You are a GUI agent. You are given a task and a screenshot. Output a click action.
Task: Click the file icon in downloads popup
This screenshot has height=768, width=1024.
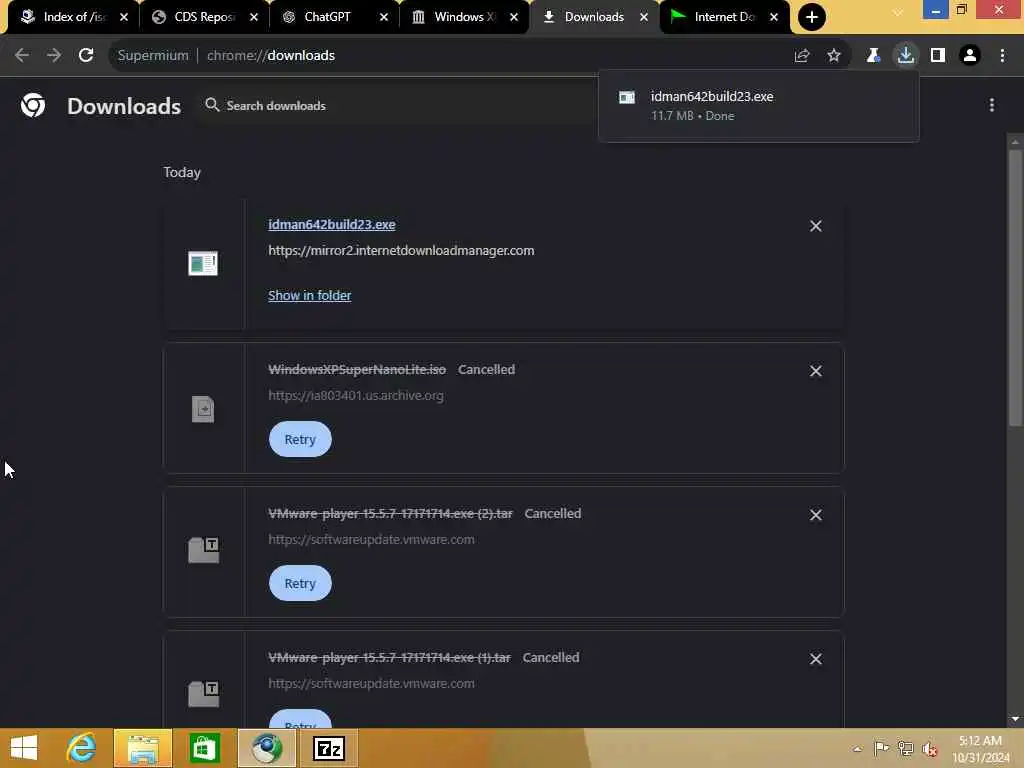(x=627, y=97)
